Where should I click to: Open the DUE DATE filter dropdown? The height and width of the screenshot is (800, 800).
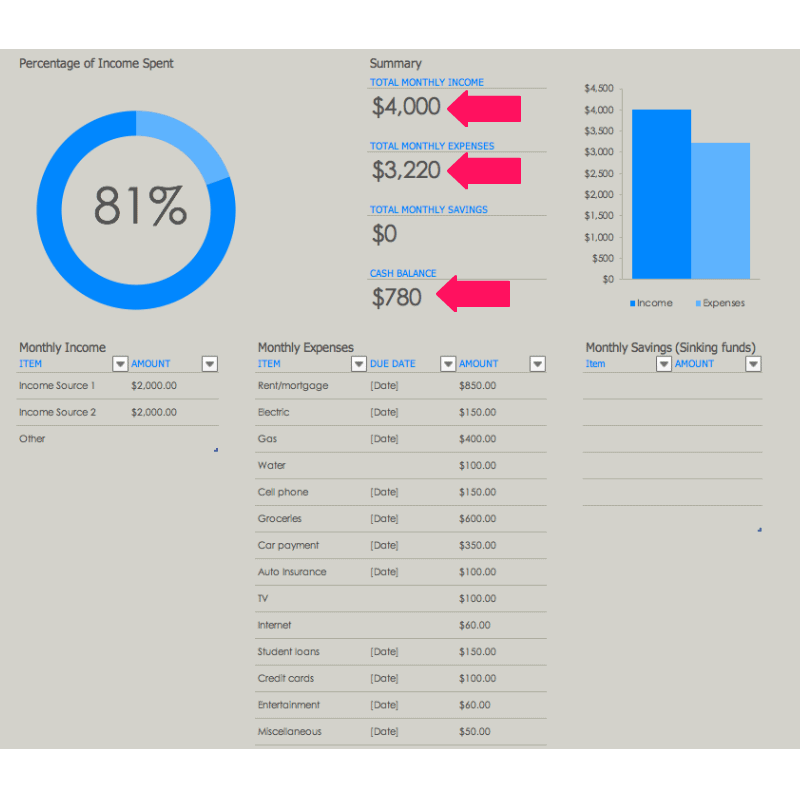448,364
